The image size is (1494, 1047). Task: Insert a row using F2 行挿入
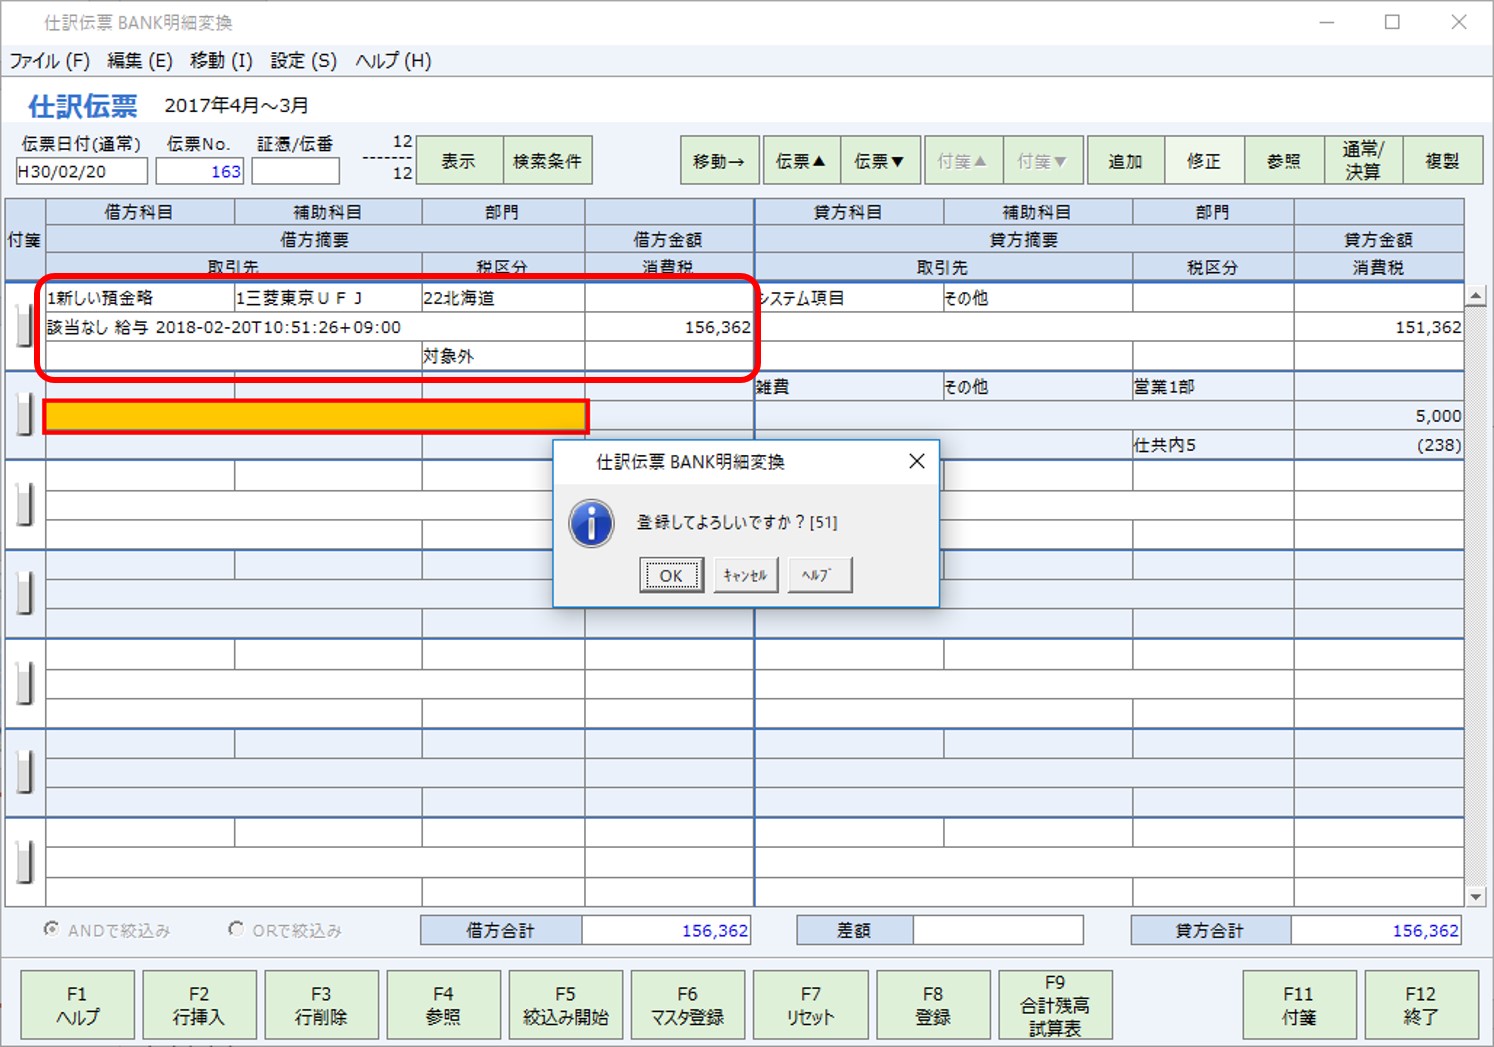click(199, 1004)
